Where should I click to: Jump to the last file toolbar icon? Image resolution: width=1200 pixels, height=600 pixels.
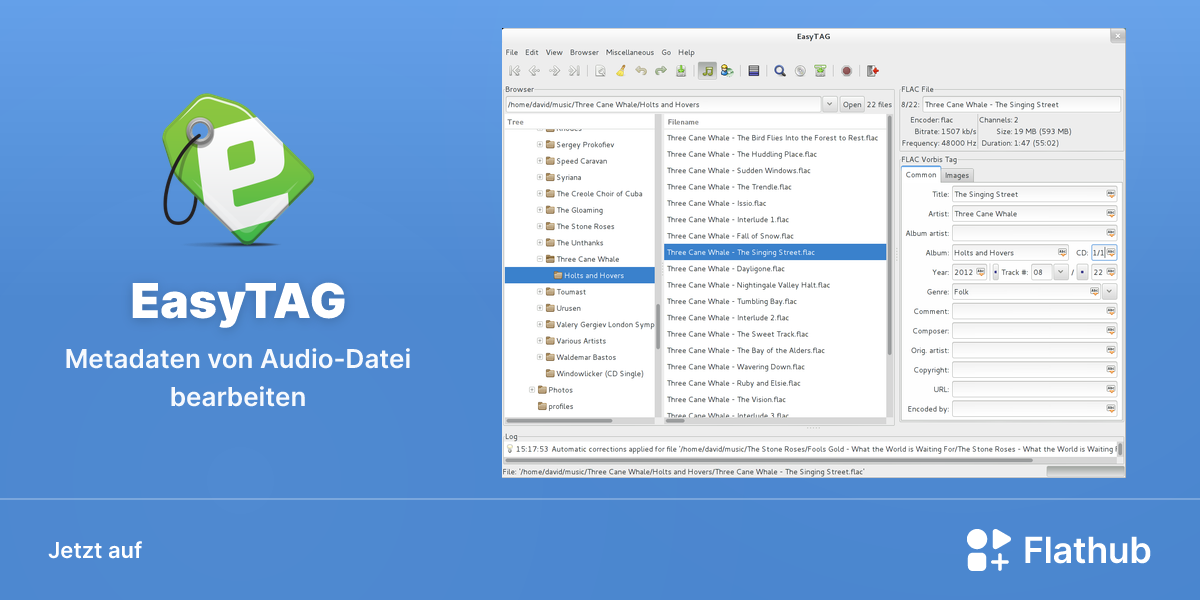574,71
